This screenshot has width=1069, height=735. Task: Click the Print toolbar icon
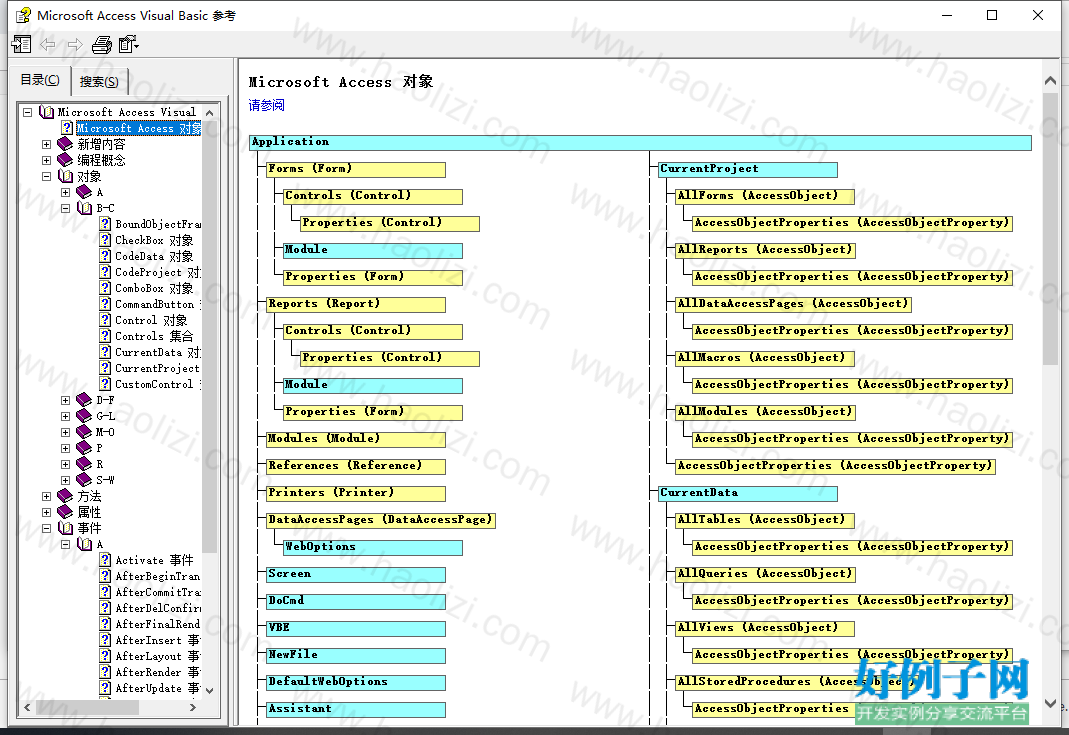pyautogui.click(x=102, y=45)
